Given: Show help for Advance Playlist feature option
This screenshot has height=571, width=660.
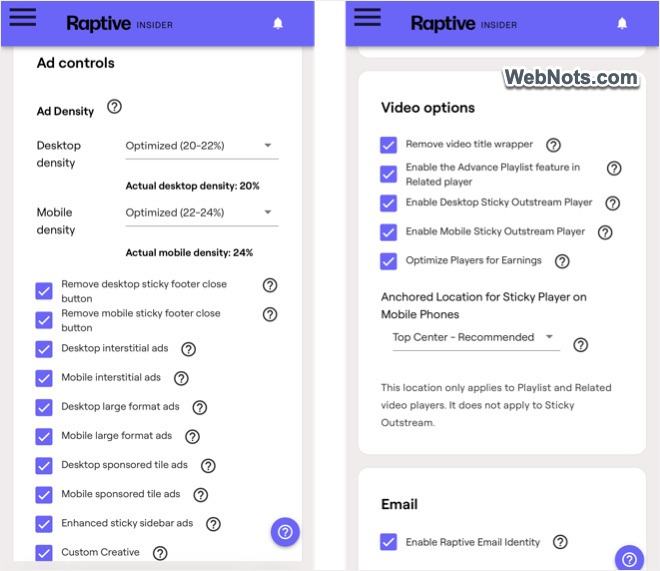Looking at the screenshot, I should pos(614,168).
